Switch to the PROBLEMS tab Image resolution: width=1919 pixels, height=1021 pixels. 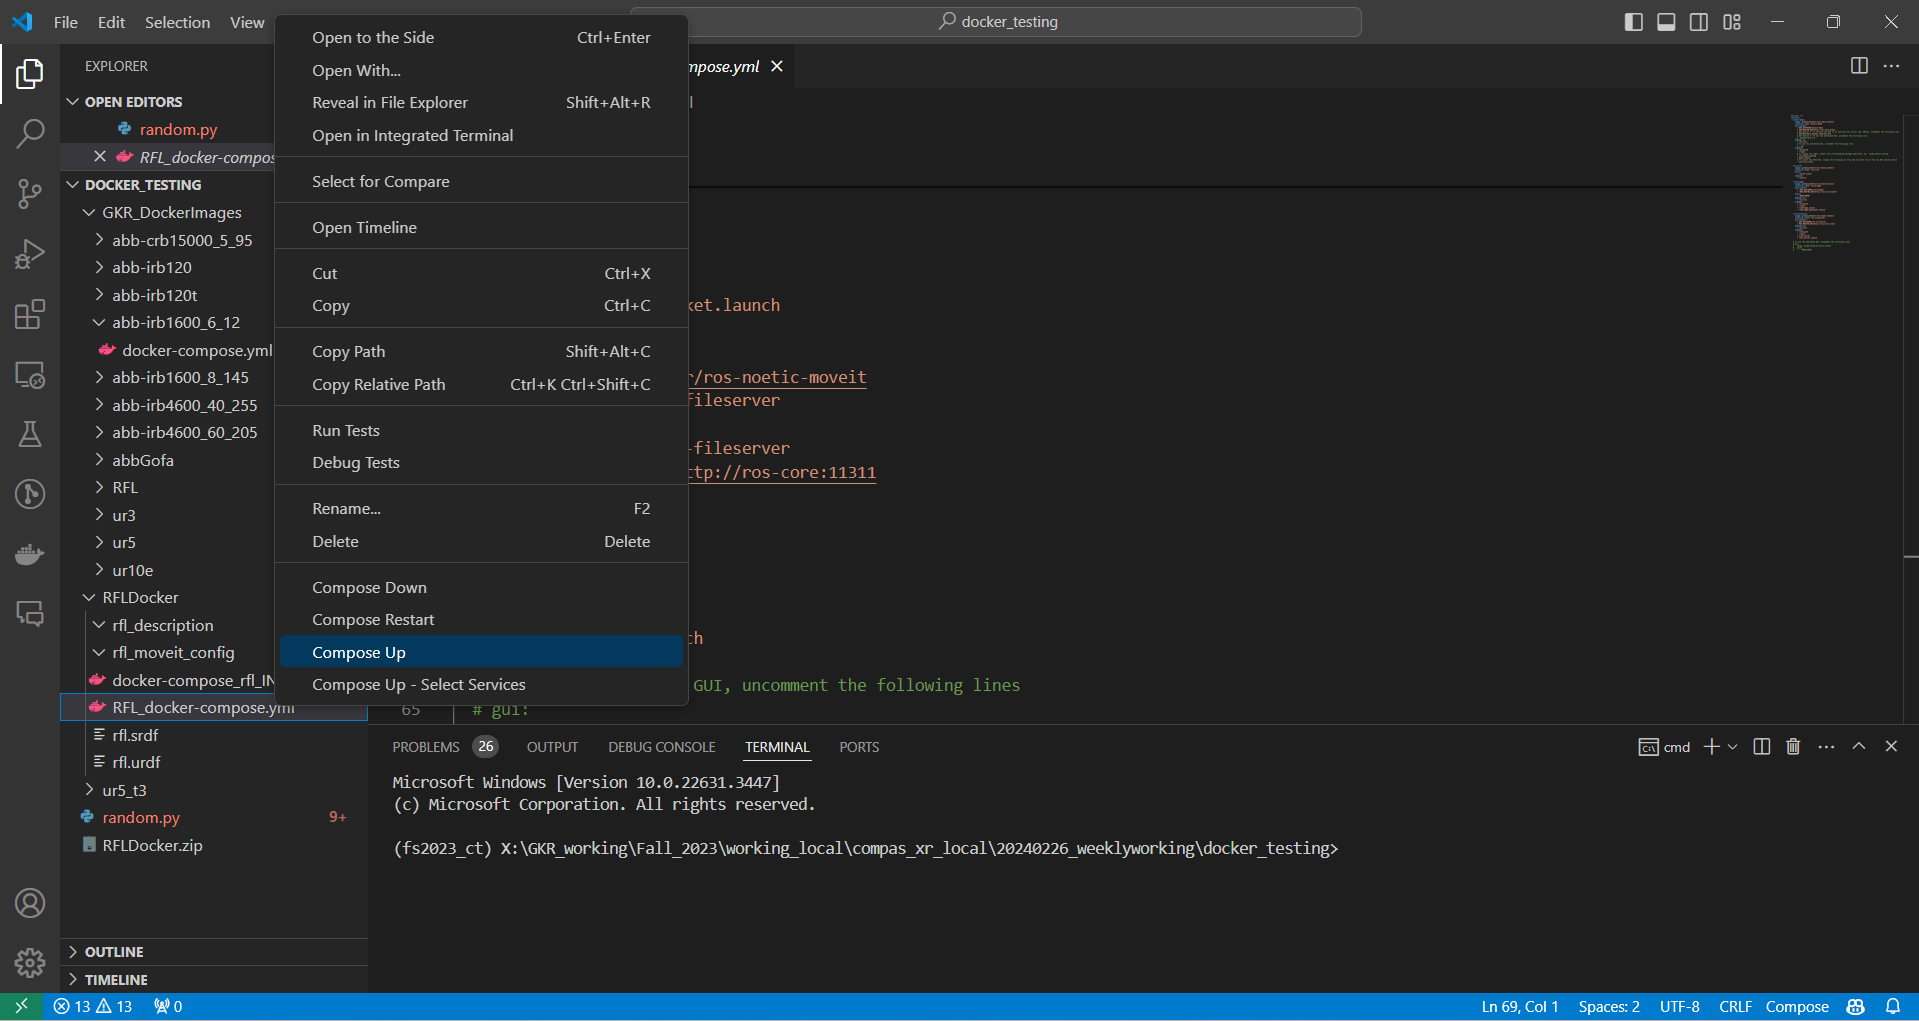[426, 746]
